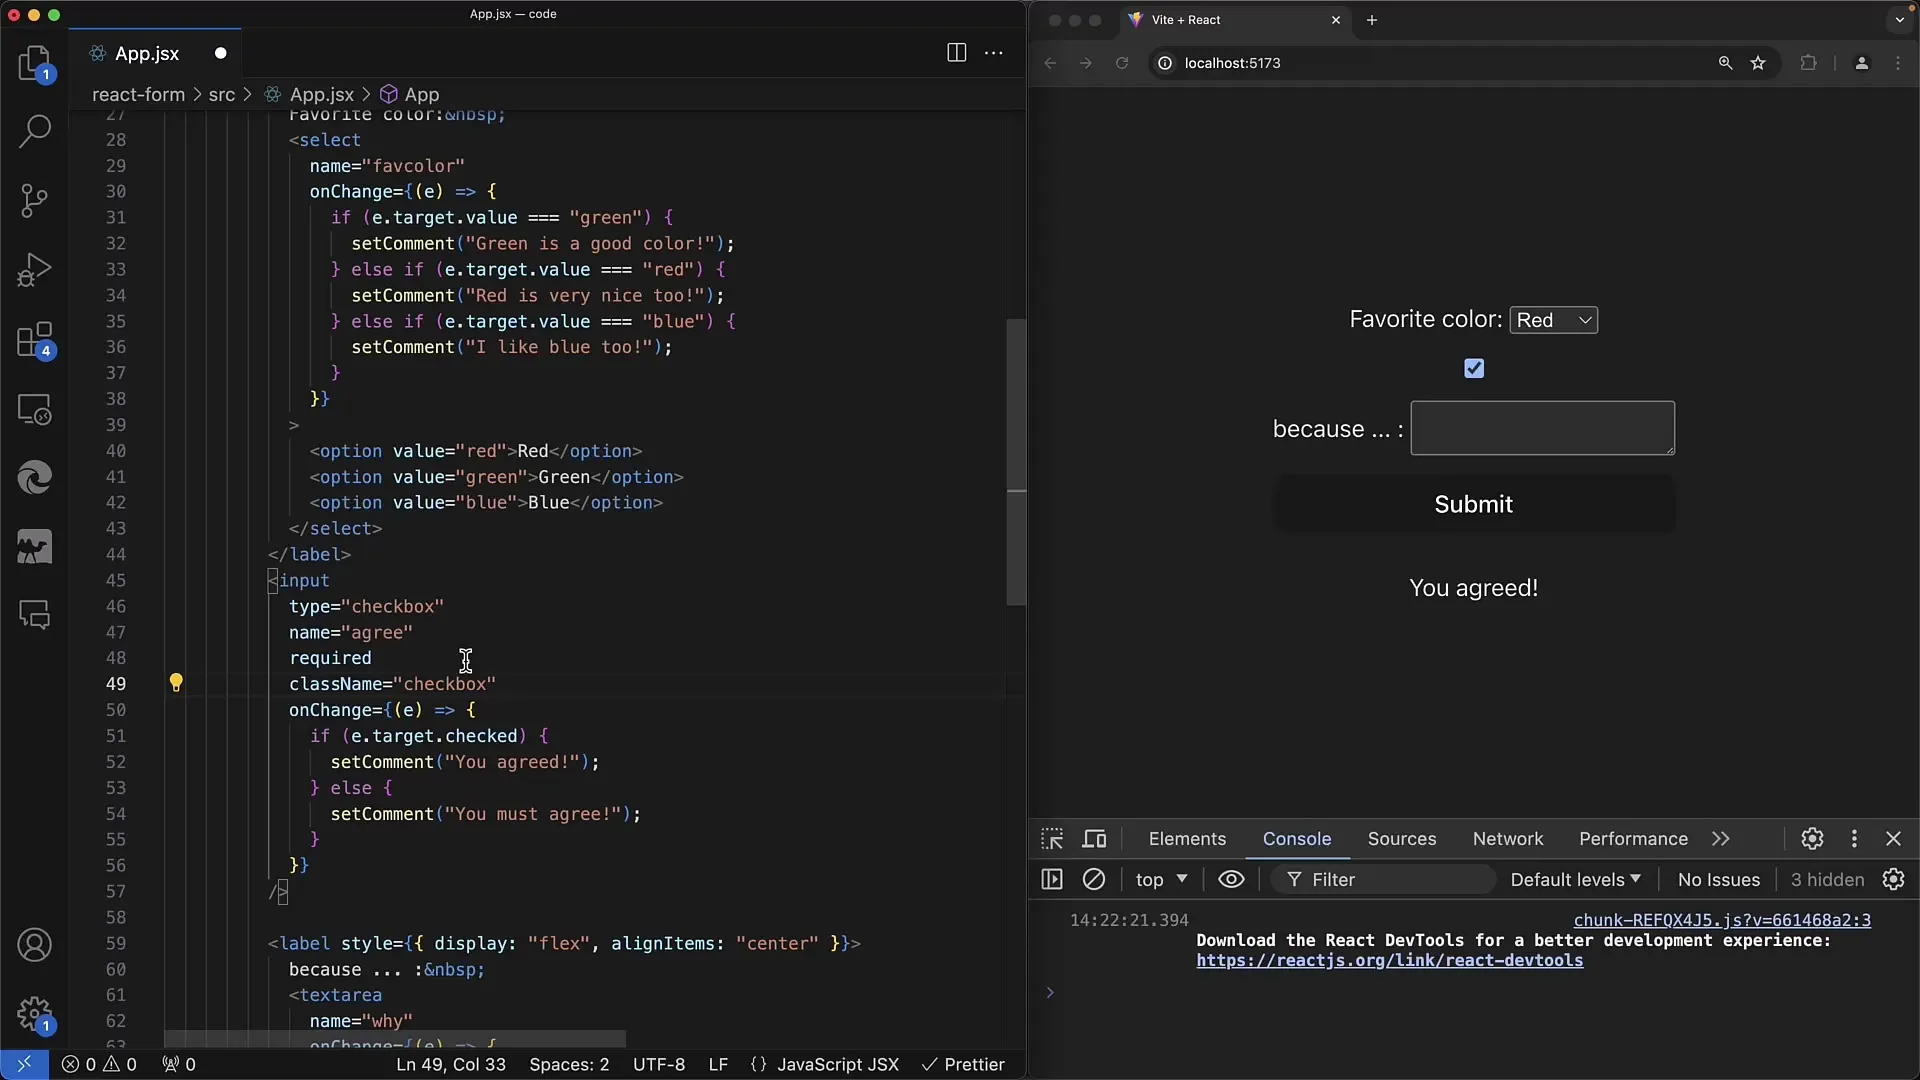The height and width of the screenshot is (1080, 1920).
Task: Expand the browser tab search chevron
Action: click(1900, 19)
